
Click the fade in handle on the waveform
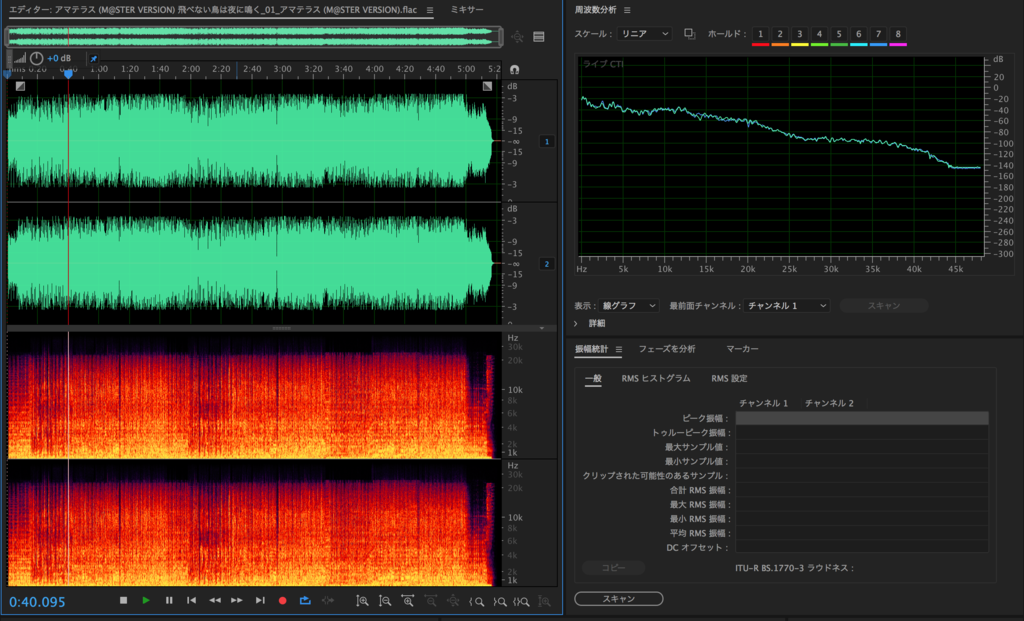tap(20, 86)
